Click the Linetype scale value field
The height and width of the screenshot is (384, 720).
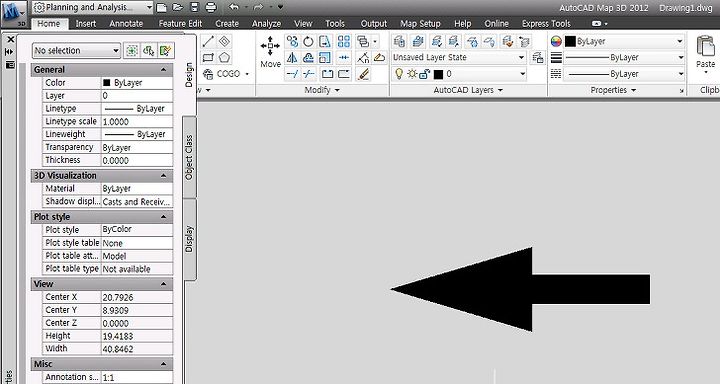(x=136, y=122)
